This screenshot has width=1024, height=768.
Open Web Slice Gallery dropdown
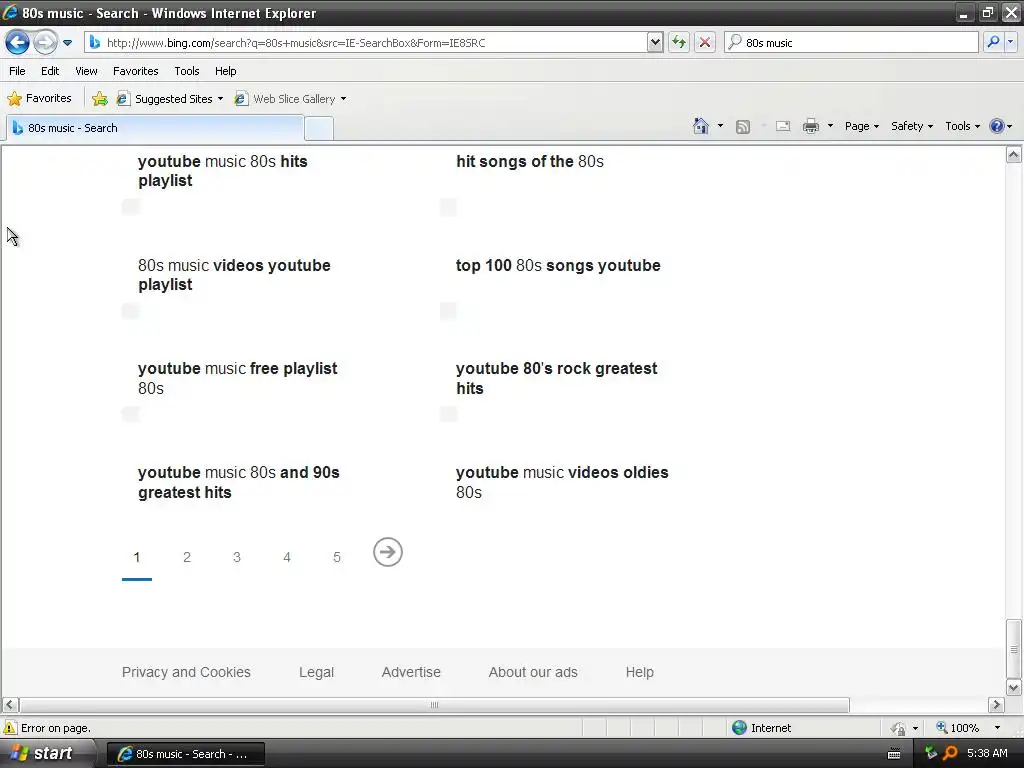(291, 99)
